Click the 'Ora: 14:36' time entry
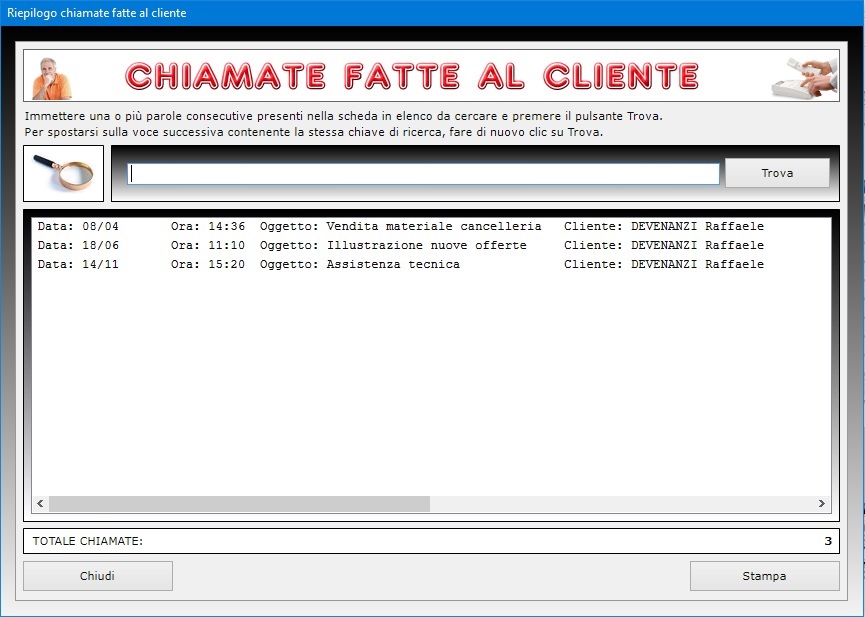 208,226
